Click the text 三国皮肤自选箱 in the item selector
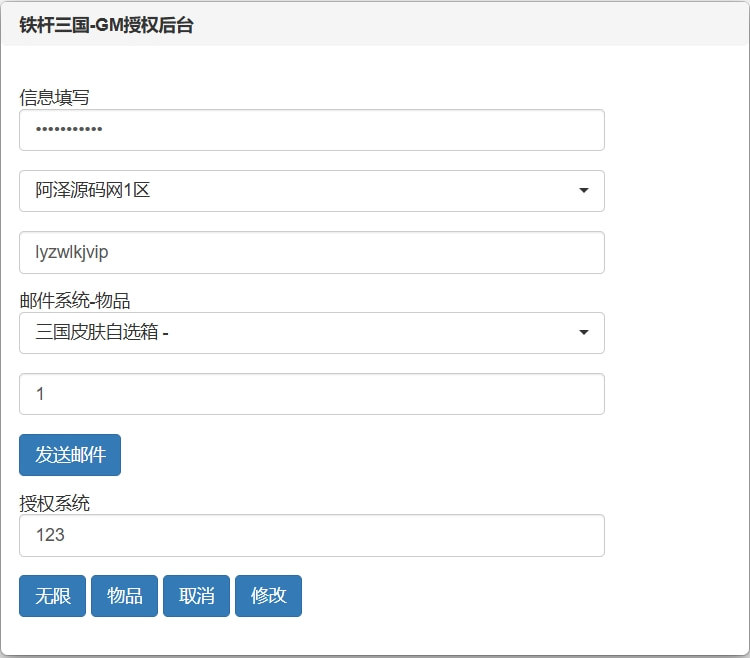This screenshot has width=750, height=658. pos(97,333)
